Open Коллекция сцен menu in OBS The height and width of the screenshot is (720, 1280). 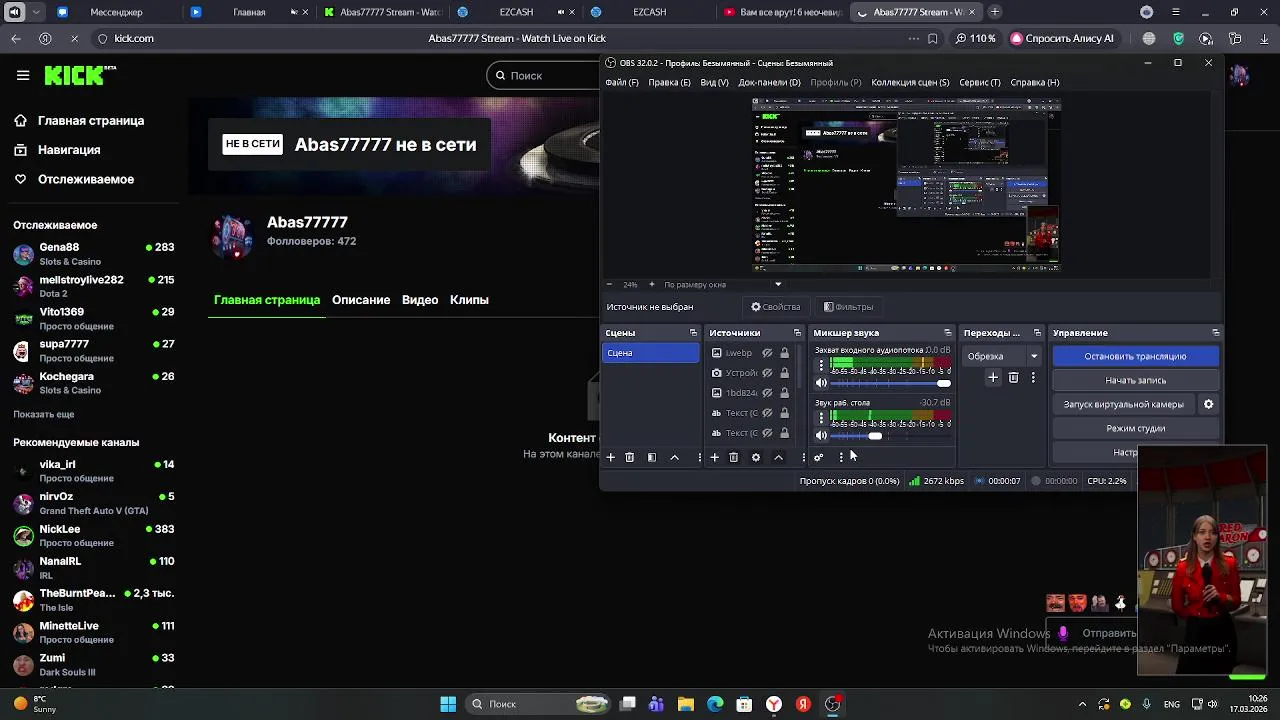[x=910, y=82]
